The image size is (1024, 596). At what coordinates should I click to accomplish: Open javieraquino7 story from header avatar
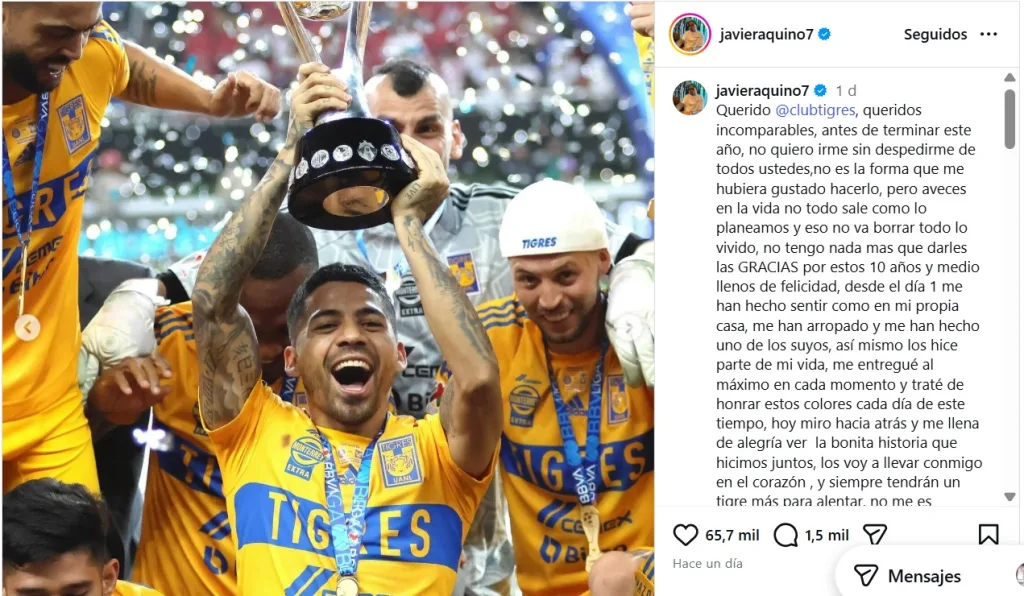690,34
